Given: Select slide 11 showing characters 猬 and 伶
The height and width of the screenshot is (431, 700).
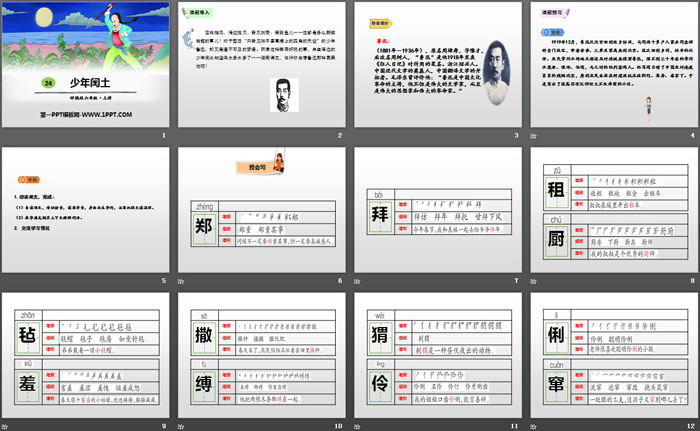Looking at the screenshot, I should point(438,356).
